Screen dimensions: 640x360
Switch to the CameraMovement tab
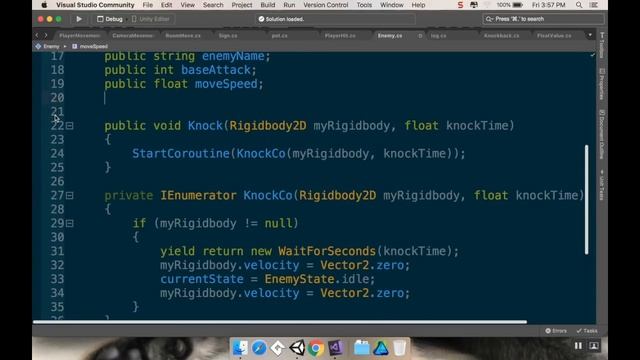pos(133,36)
